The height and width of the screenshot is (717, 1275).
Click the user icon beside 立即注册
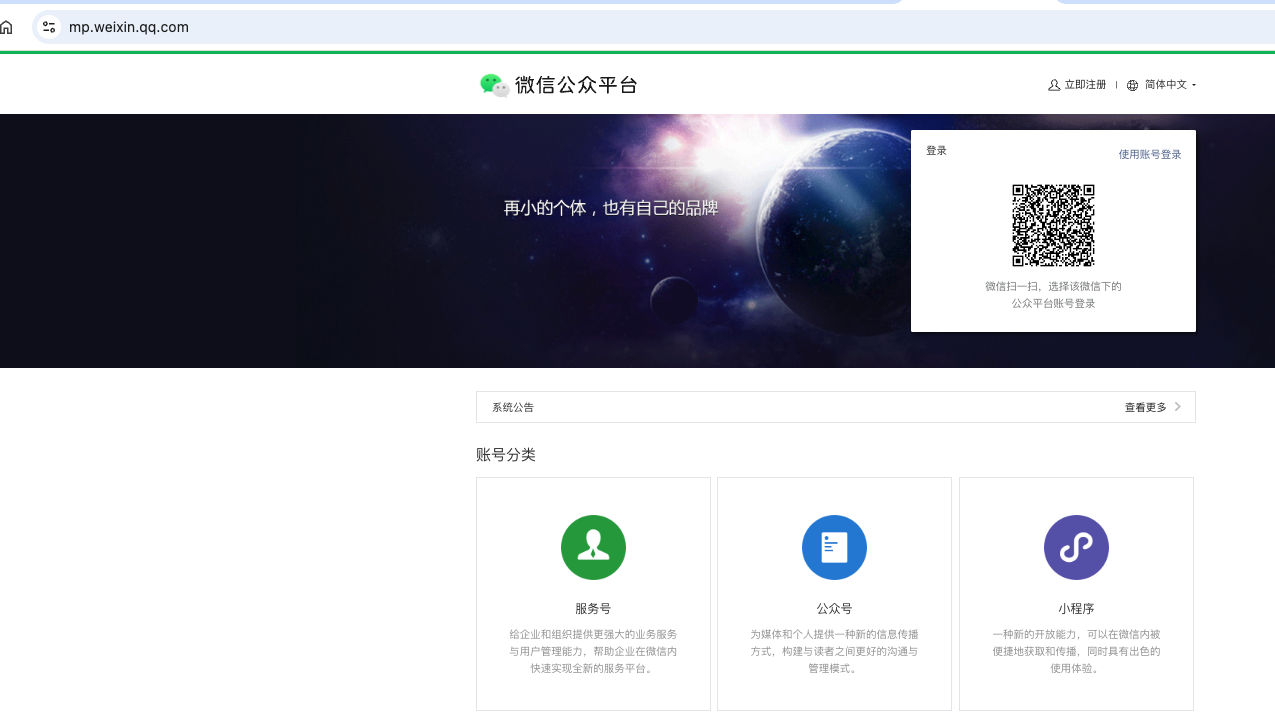[1054, 85]
